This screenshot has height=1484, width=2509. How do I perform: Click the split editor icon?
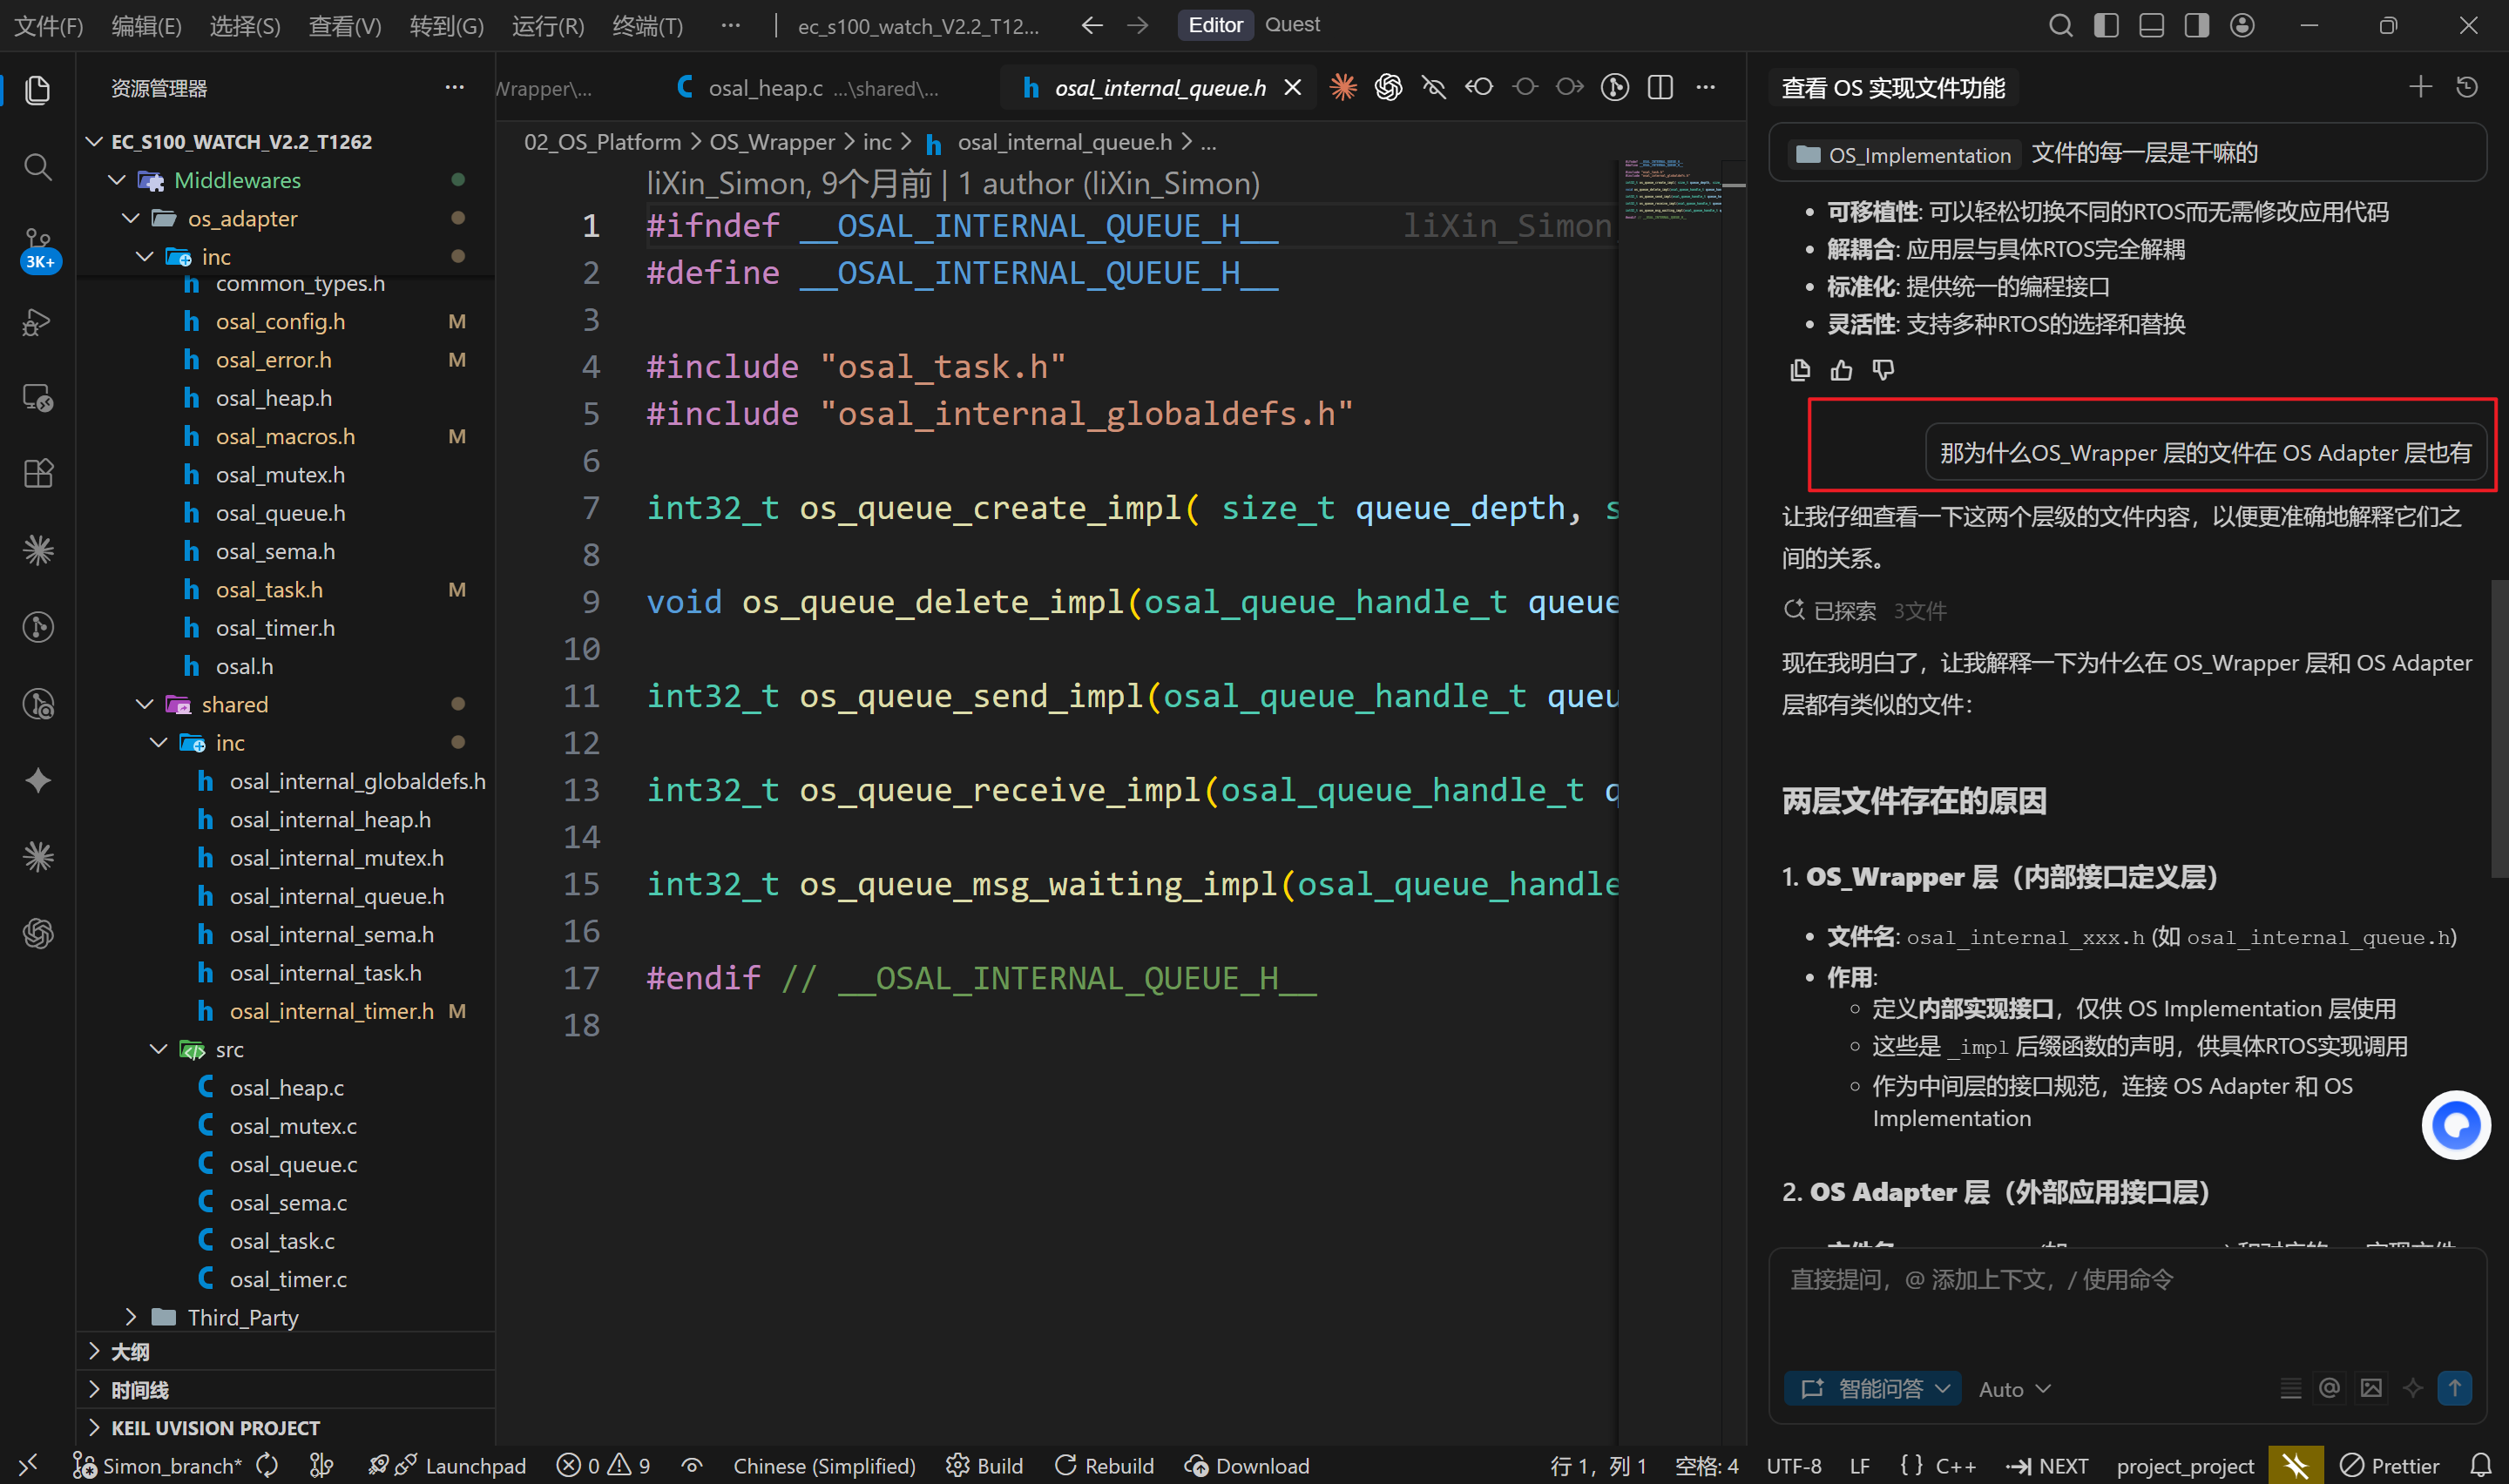(1660, 88)
